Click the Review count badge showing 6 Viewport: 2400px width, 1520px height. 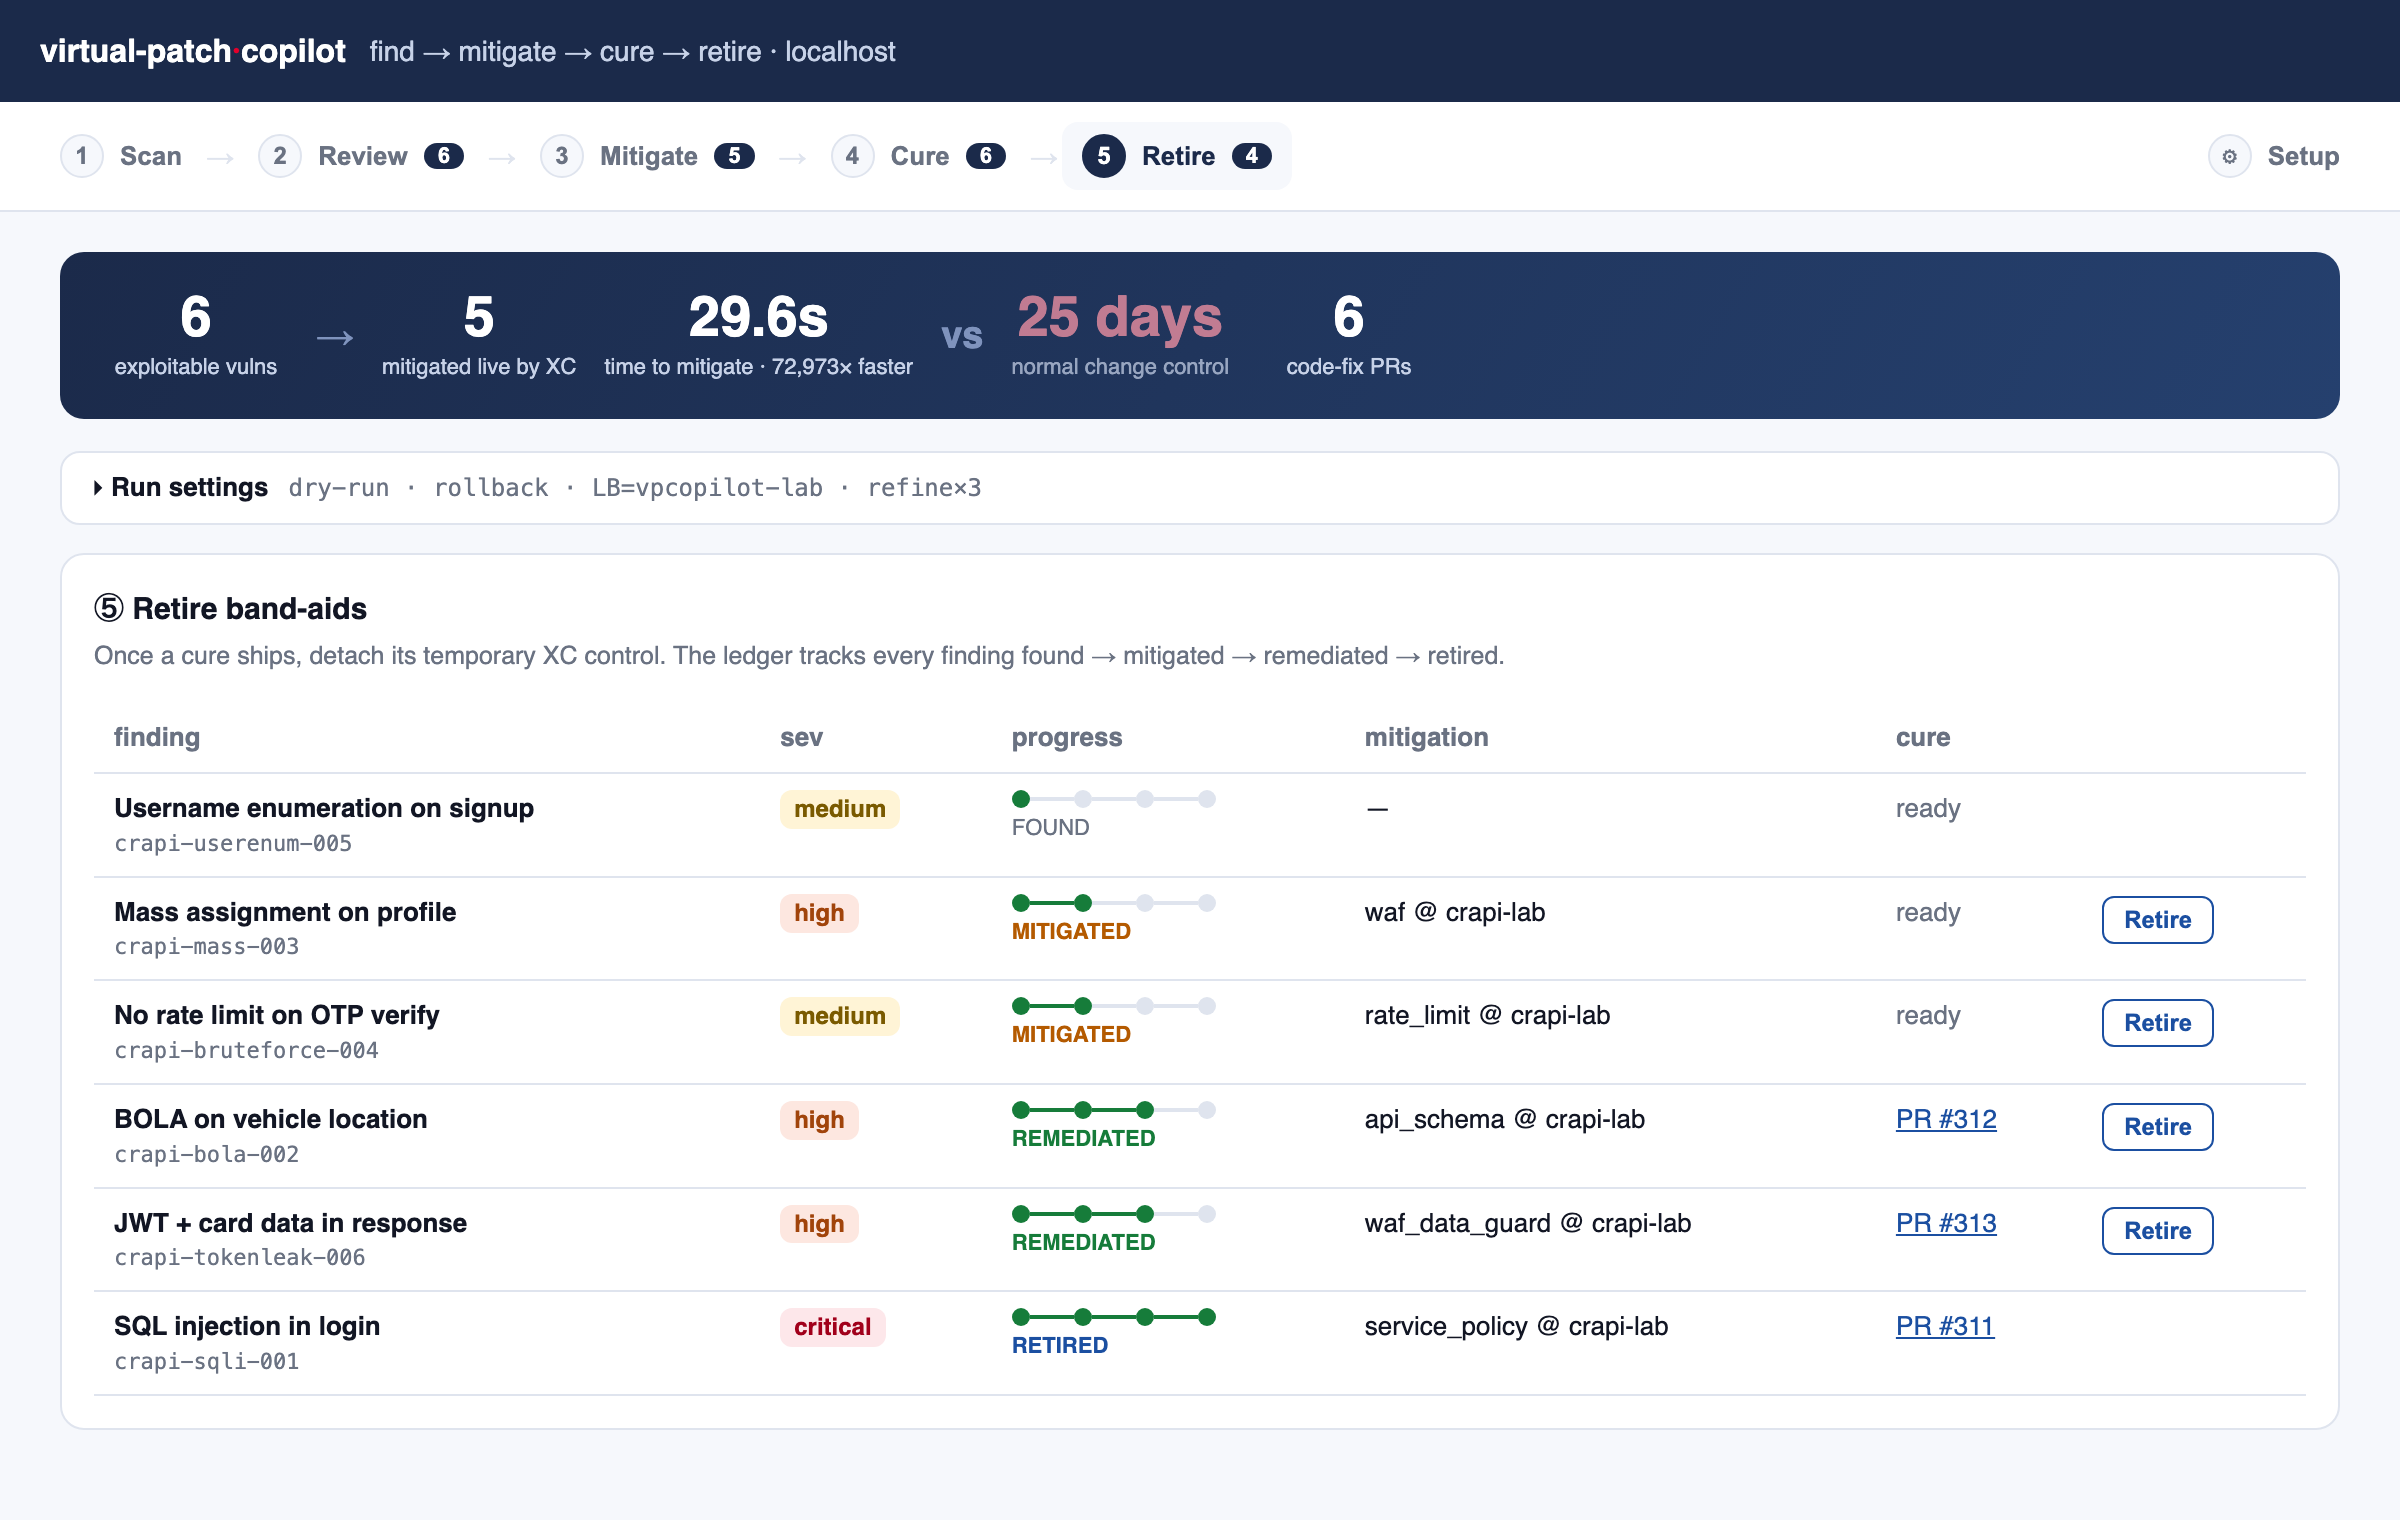tap(443, 156)
